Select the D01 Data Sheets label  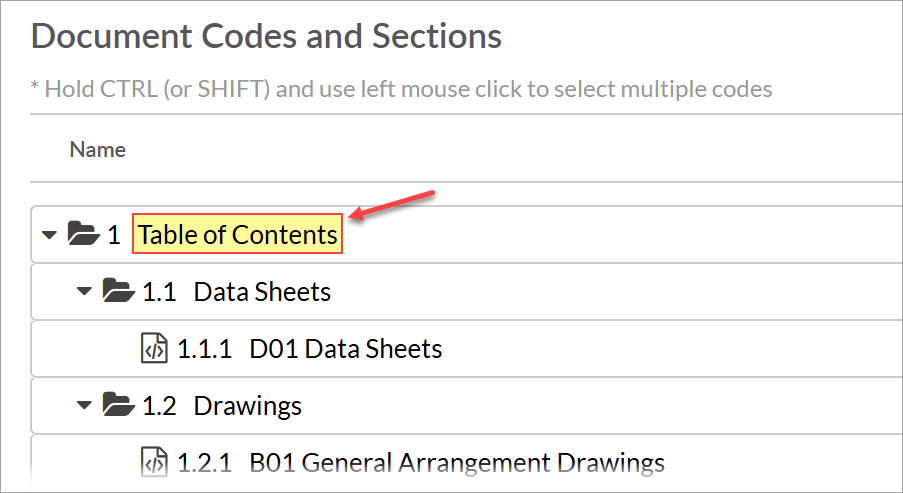point(346,349)
